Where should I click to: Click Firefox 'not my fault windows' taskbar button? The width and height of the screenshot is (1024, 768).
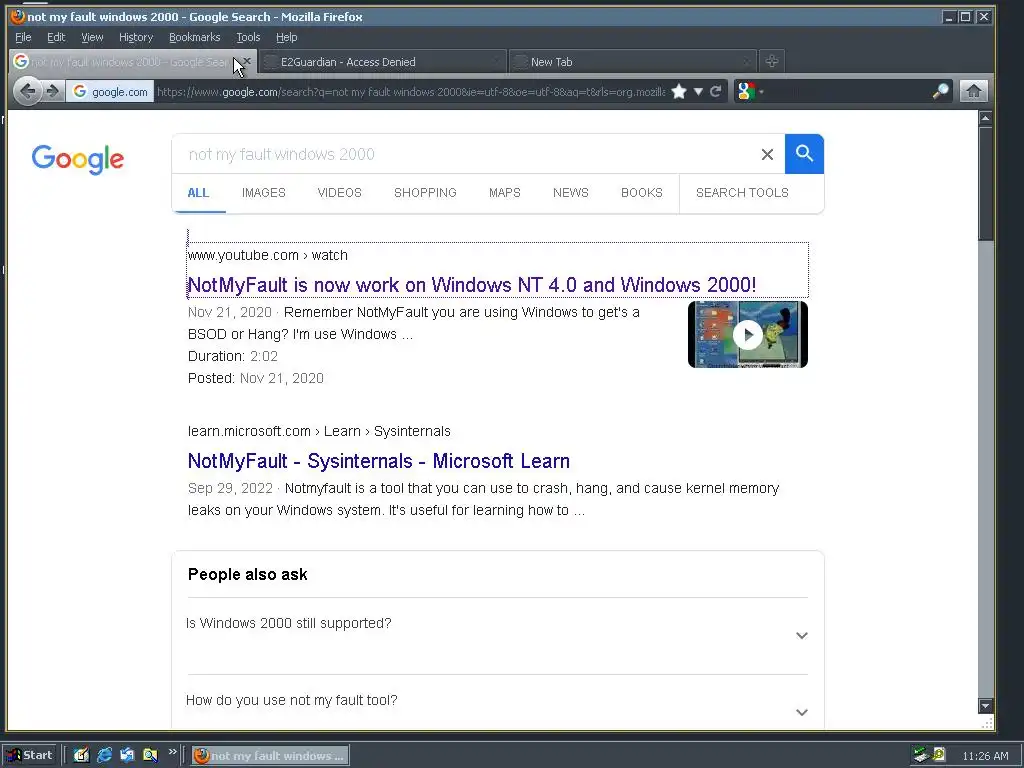[270, 756]
